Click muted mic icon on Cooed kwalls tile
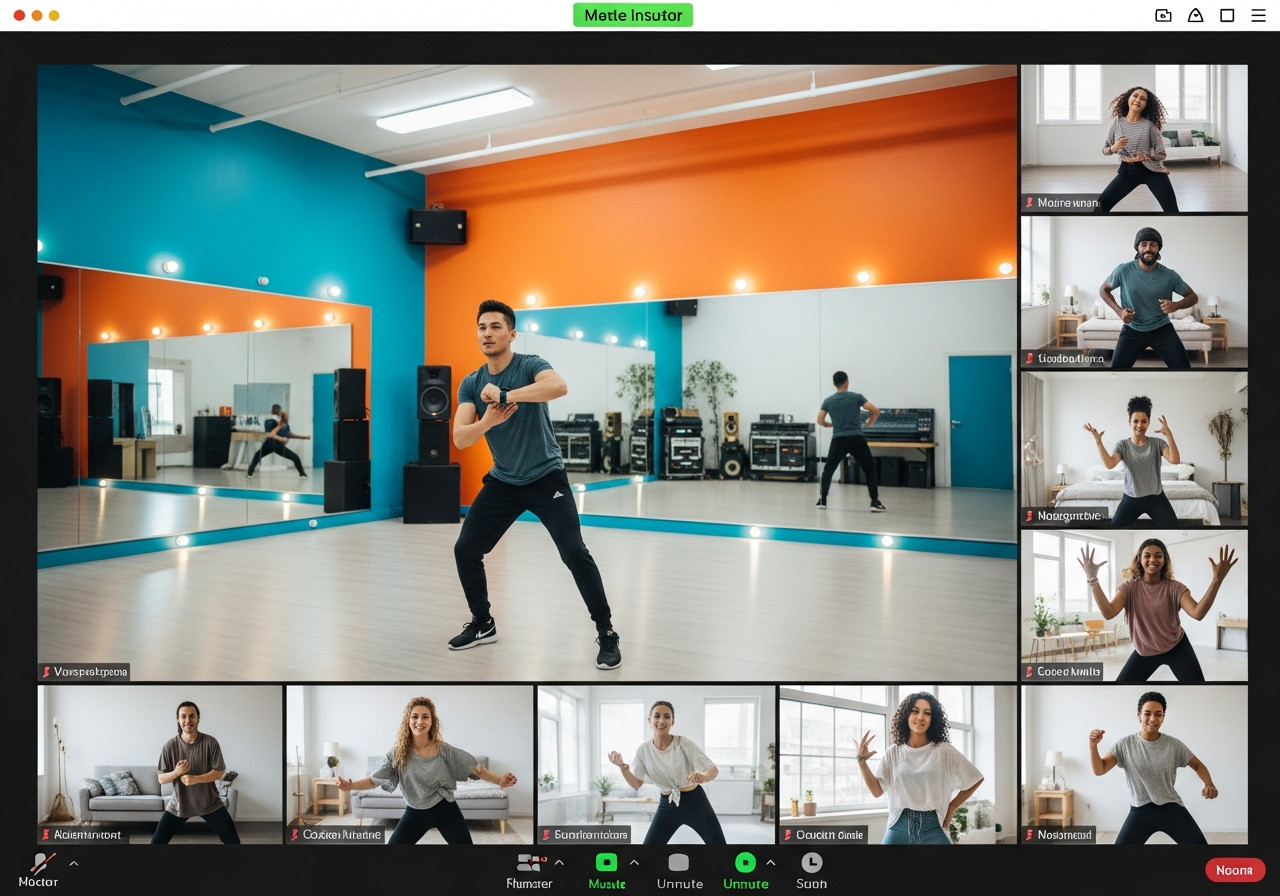The height and width of the screenshot is (896, 1280). click(1029, 672)
